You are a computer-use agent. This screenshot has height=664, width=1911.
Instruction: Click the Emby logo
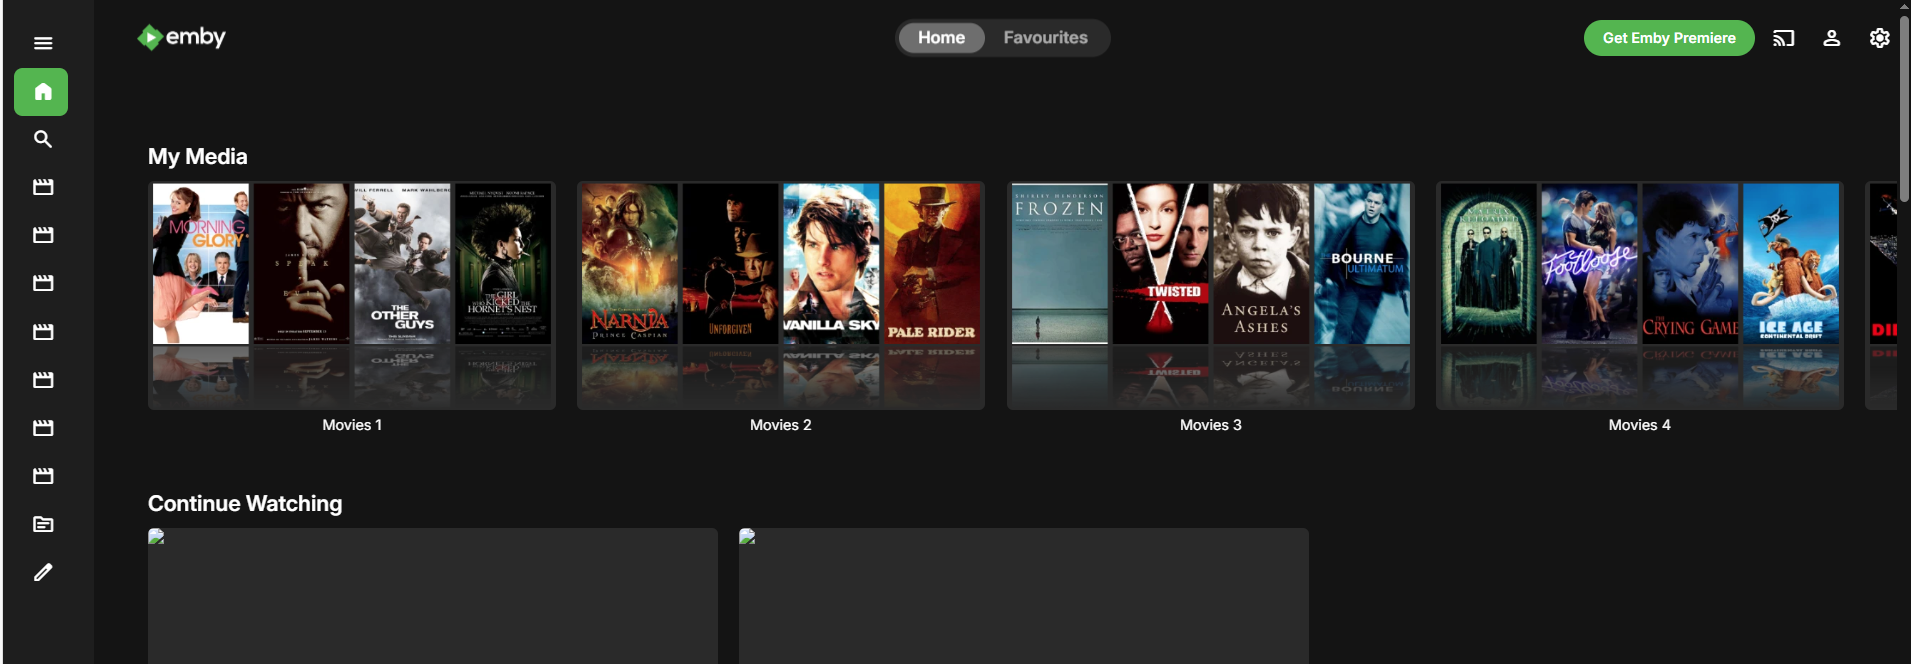(x=181, y=38)
